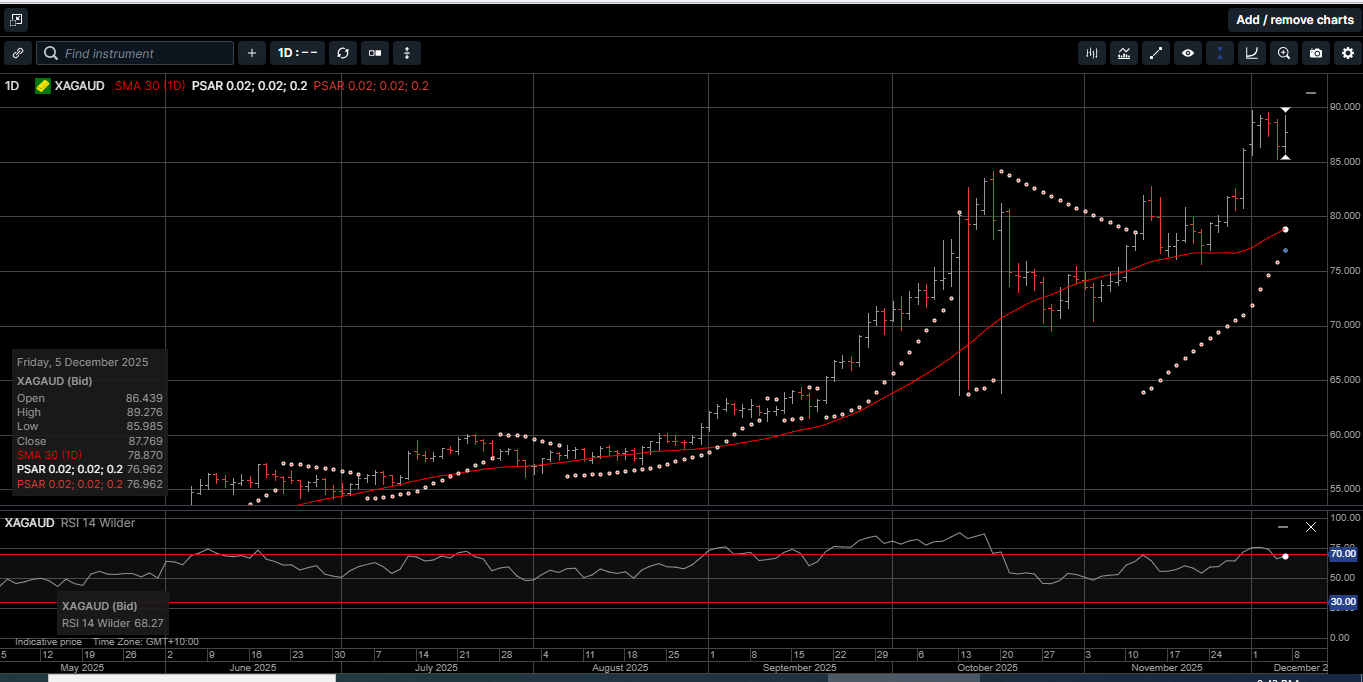Open the chart zoom-in tool
This screenshot has height=682, width=1363.
tap(1284, 53)
